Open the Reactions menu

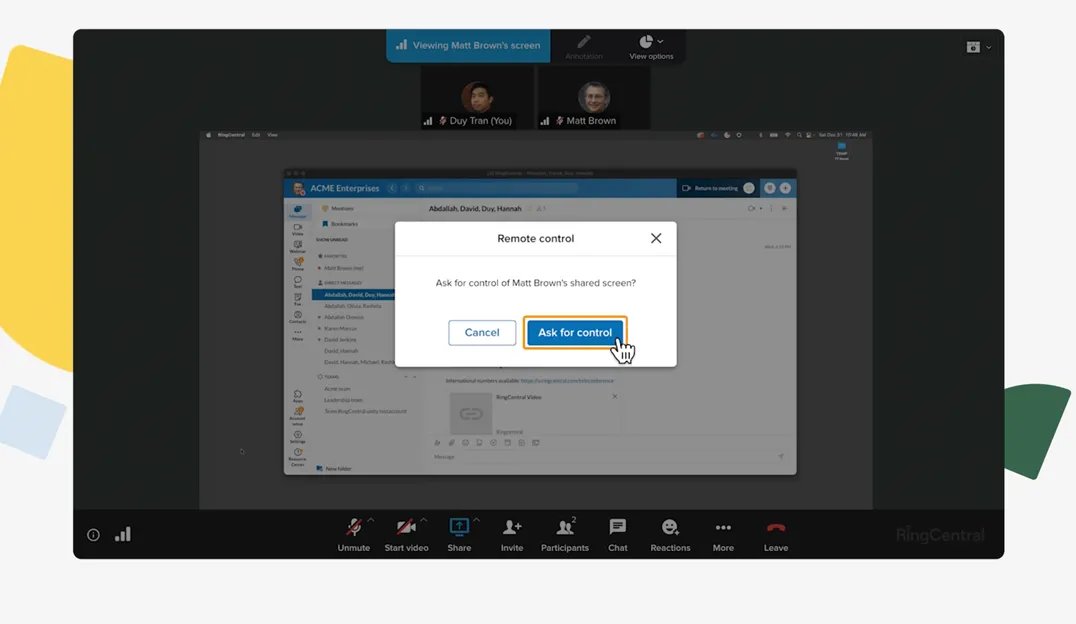point(670,534)
